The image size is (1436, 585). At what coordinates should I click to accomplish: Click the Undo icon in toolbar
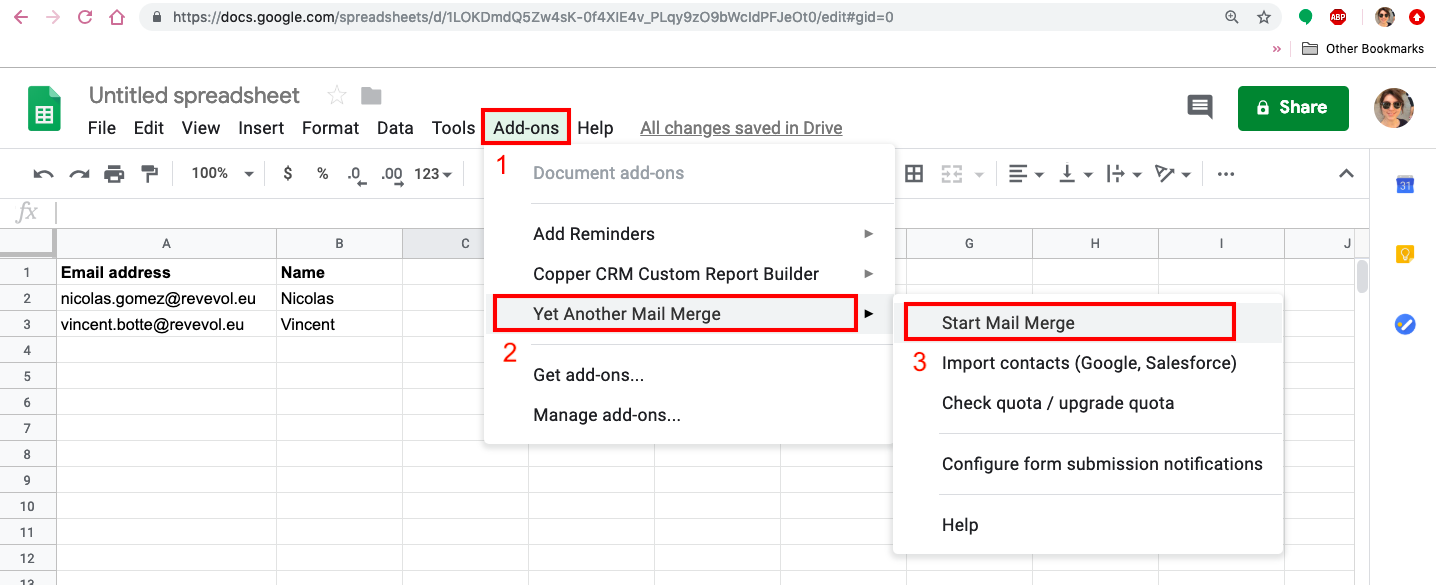pyautogui.click(x=44, y=174)
